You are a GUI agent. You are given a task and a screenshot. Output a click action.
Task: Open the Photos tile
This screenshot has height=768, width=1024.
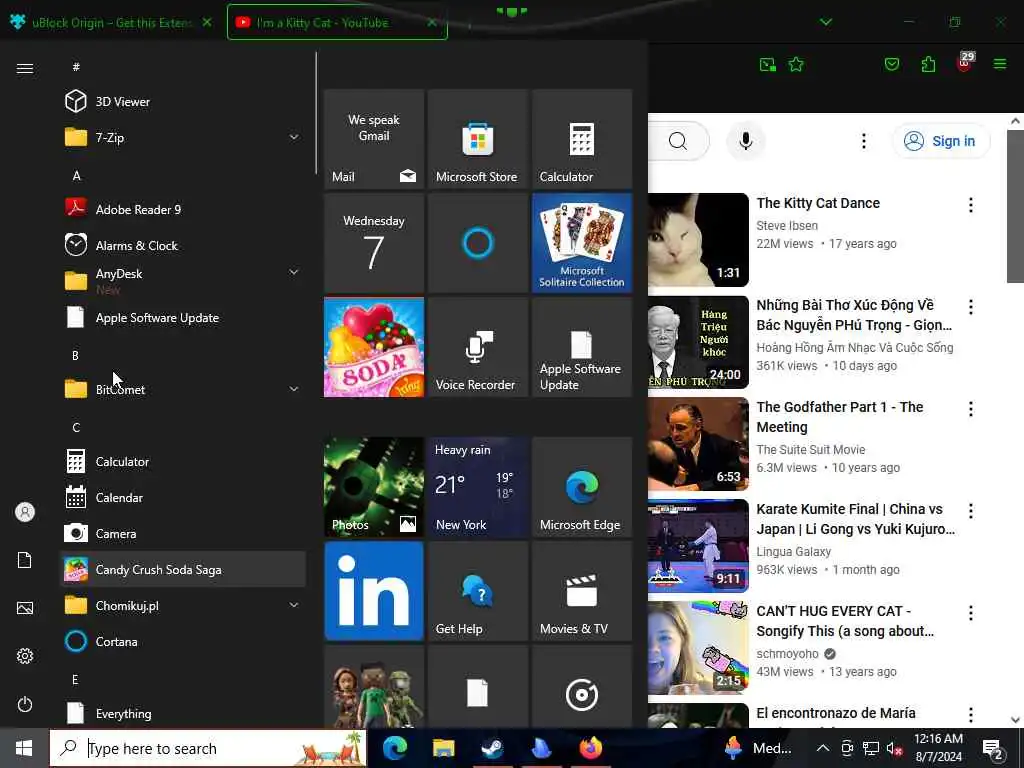click(374, 487)
